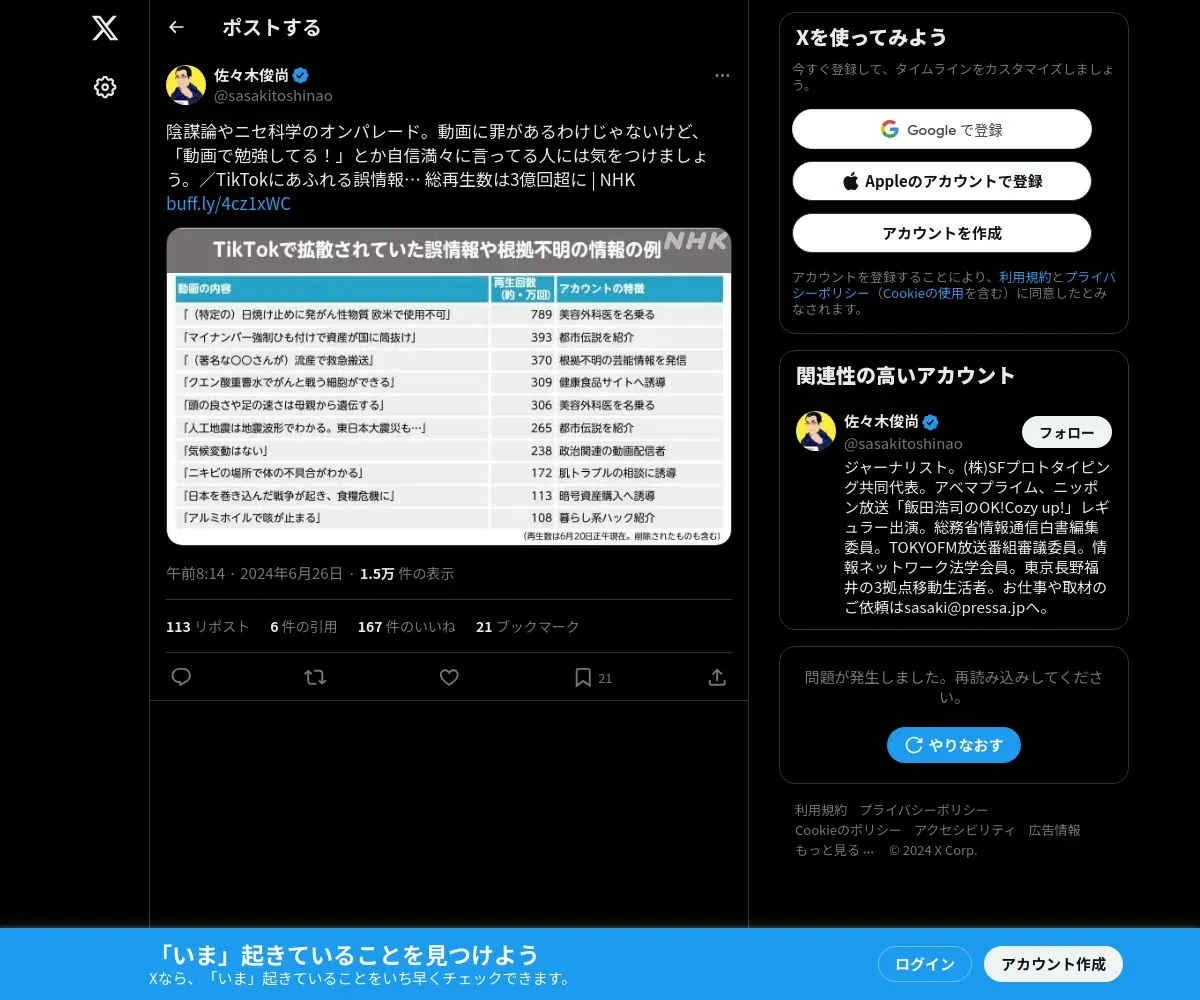Open footer アクセシビリティ link

tap(965, 830)
